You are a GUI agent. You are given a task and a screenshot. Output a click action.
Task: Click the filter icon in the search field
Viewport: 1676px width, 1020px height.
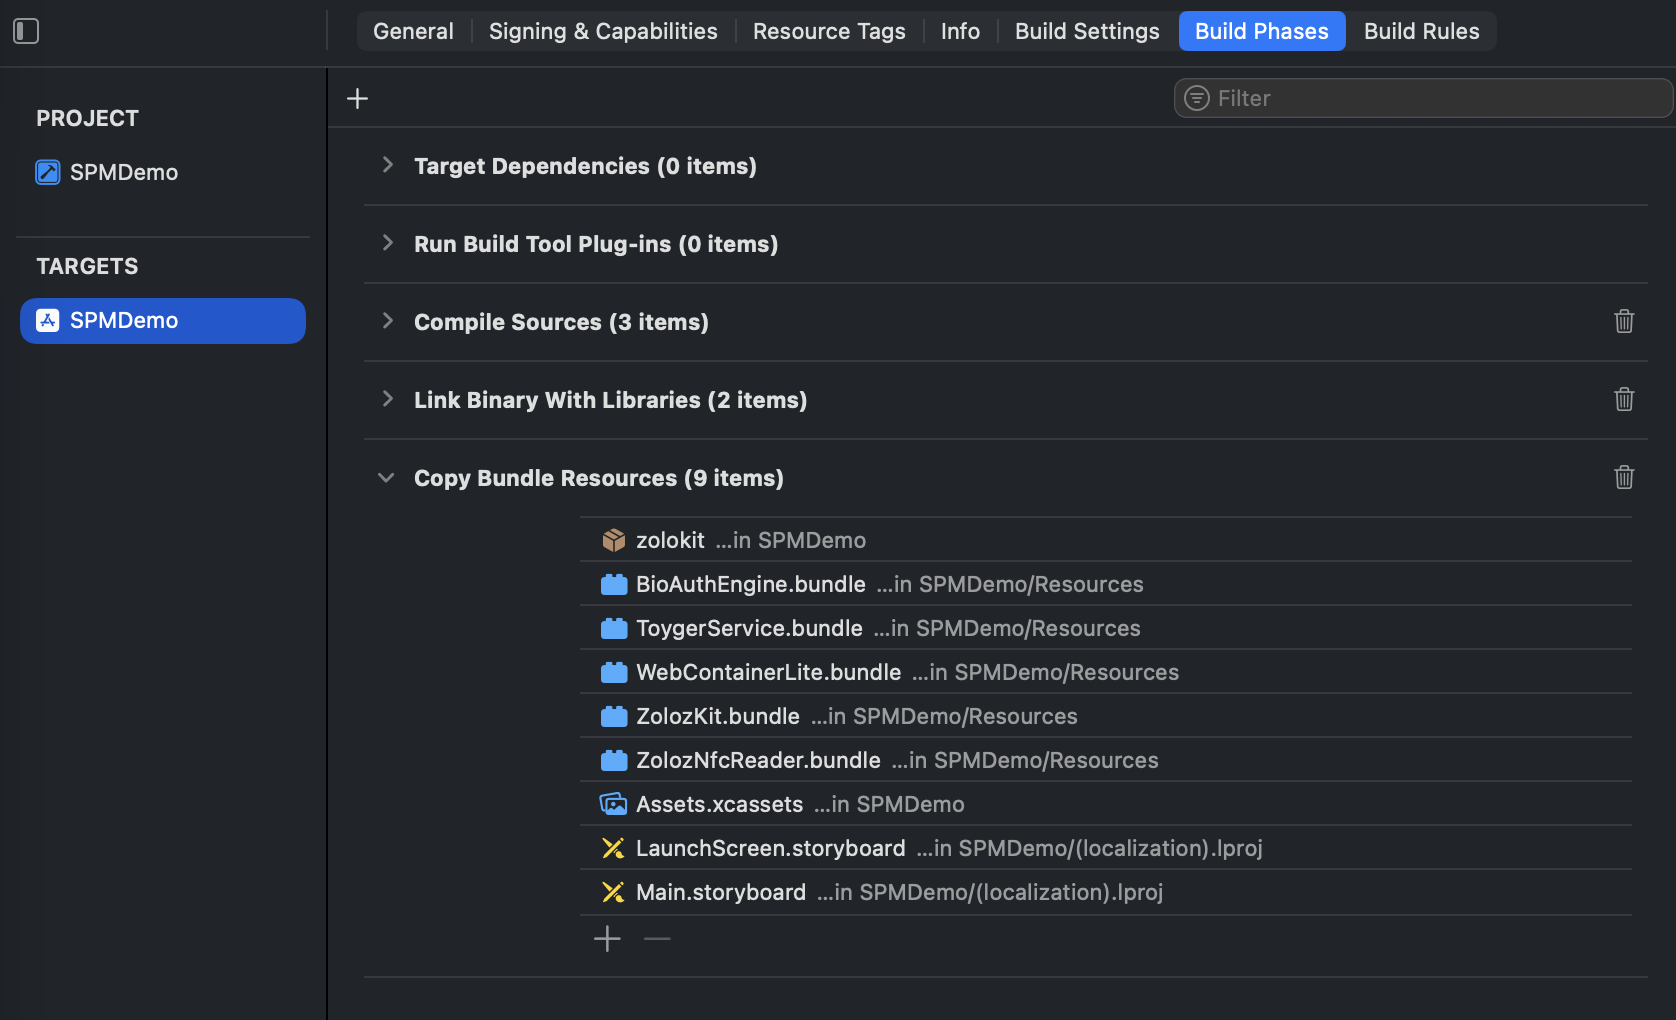[x=1196, y=98]
